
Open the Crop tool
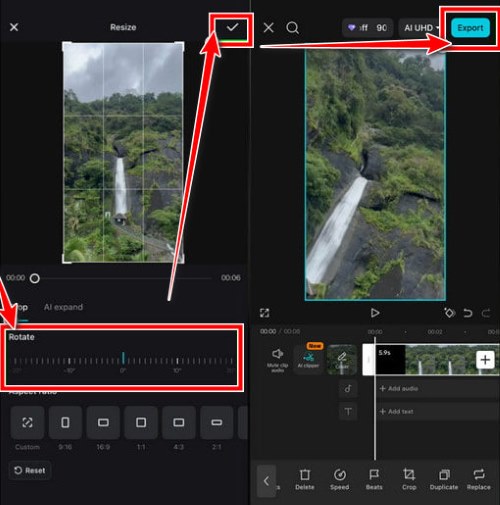(x=409, y=480)
